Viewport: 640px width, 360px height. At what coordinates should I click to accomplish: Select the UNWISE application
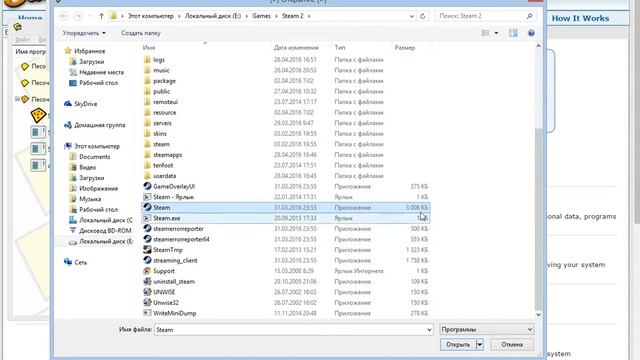tap(285, 292)
